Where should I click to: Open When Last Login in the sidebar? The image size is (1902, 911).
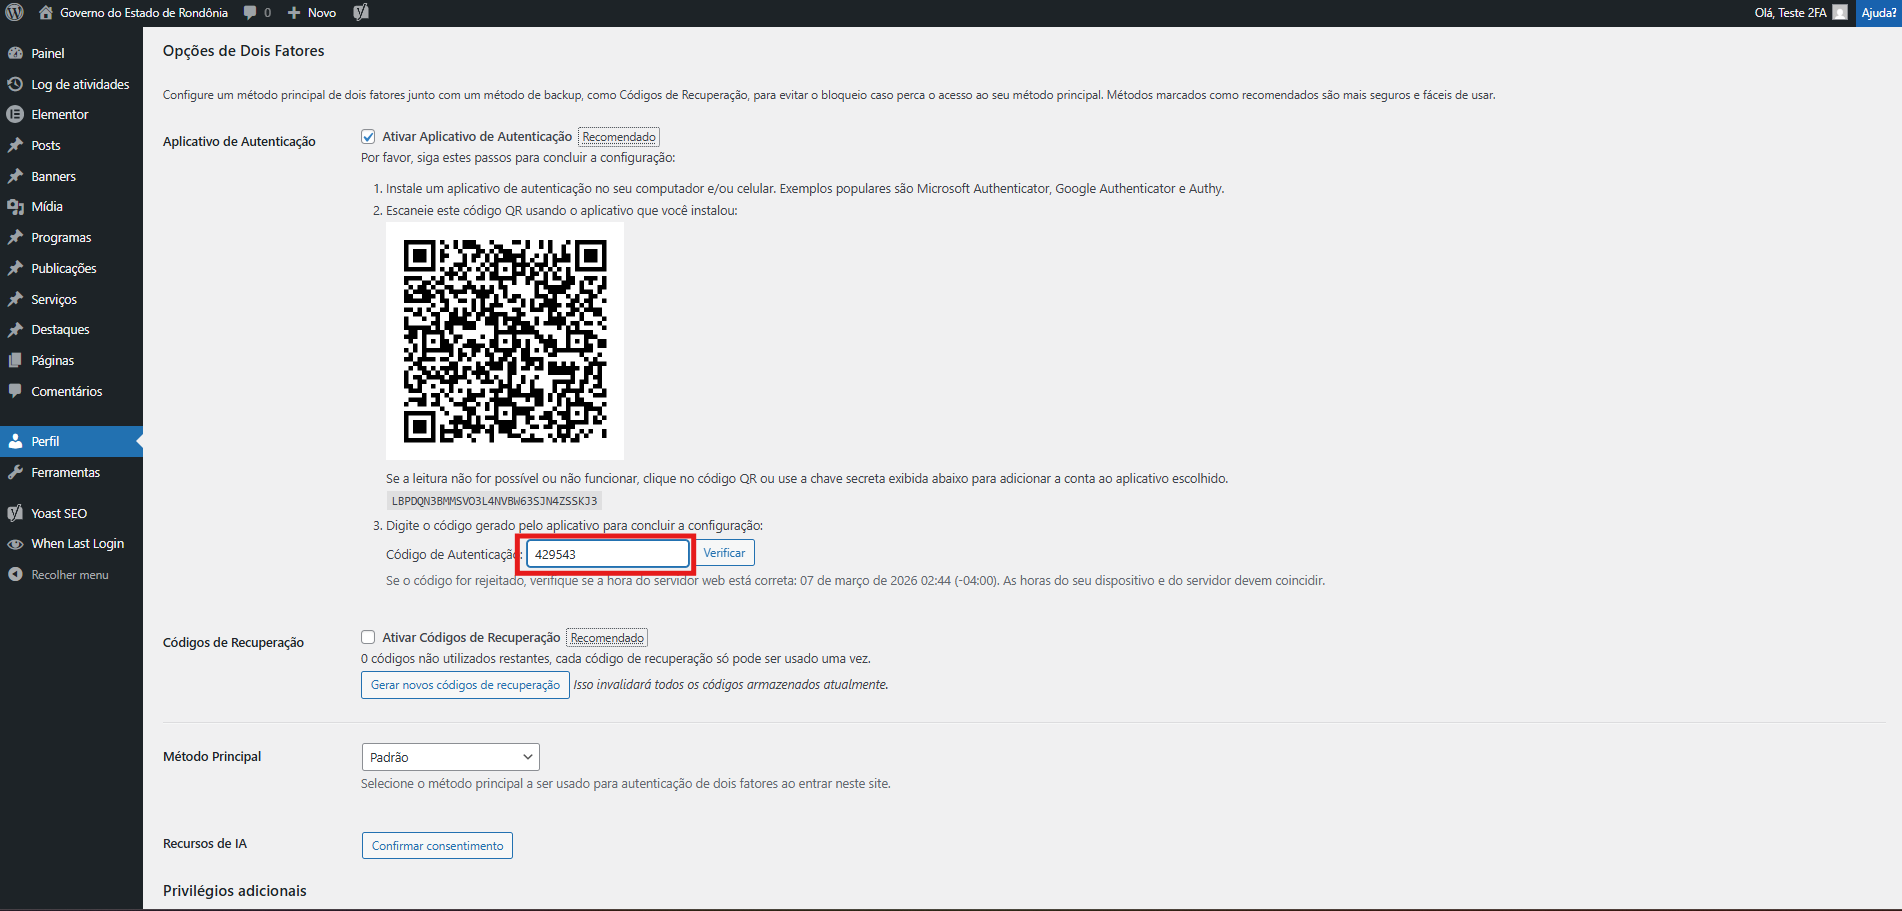pos(77,544)
